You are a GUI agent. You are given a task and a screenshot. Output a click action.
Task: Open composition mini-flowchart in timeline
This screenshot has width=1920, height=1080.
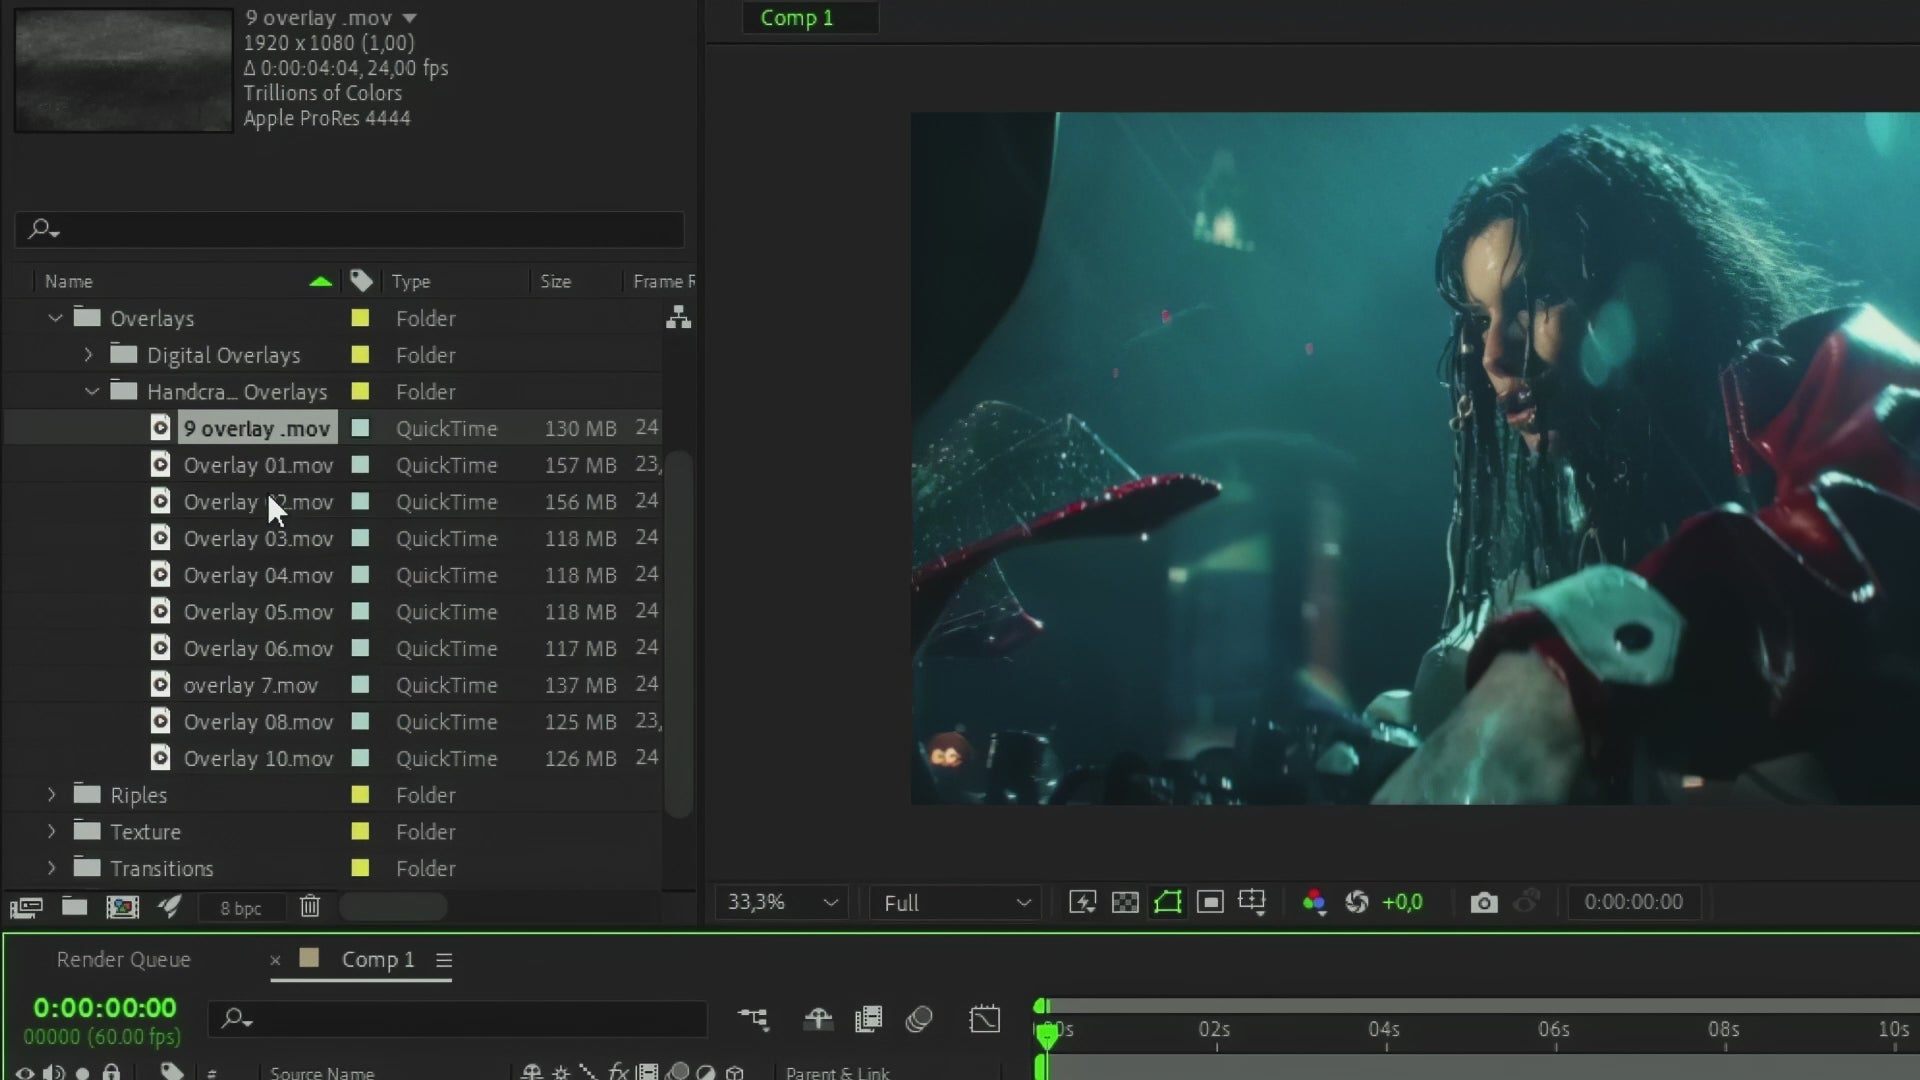[x=753, y=1019]
